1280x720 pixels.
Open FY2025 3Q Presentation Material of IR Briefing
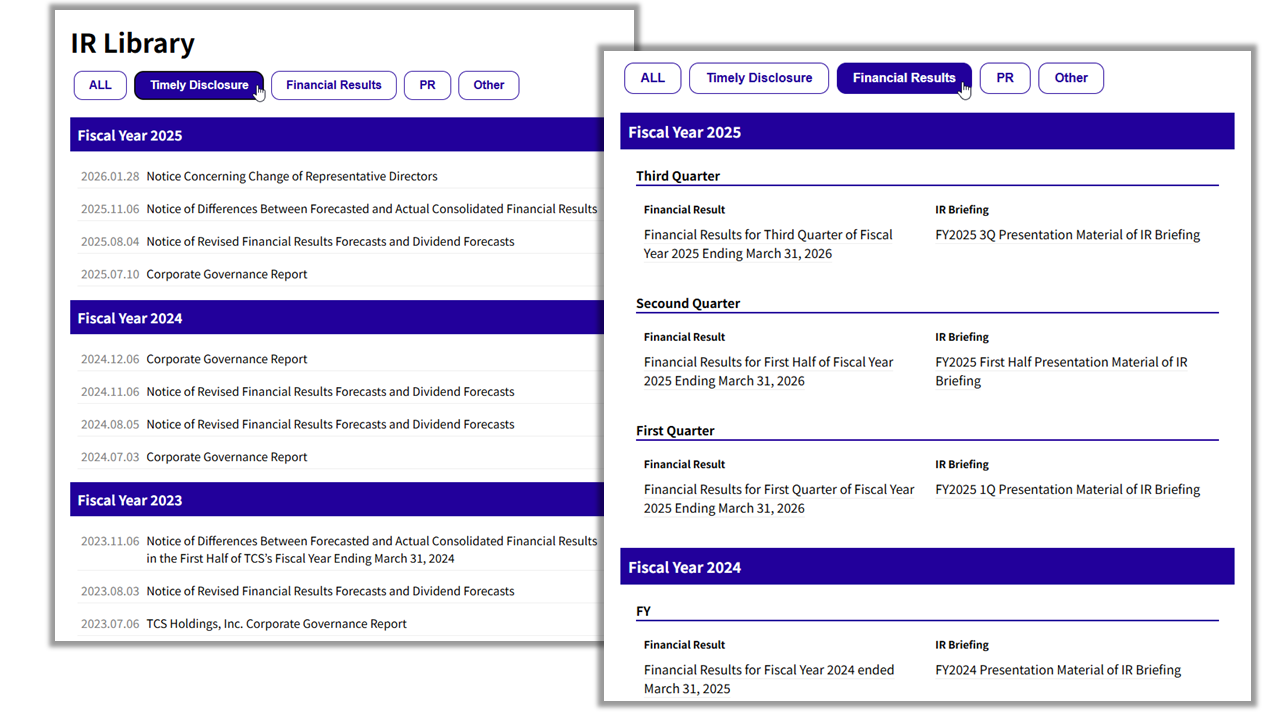tap(1068, 235)
